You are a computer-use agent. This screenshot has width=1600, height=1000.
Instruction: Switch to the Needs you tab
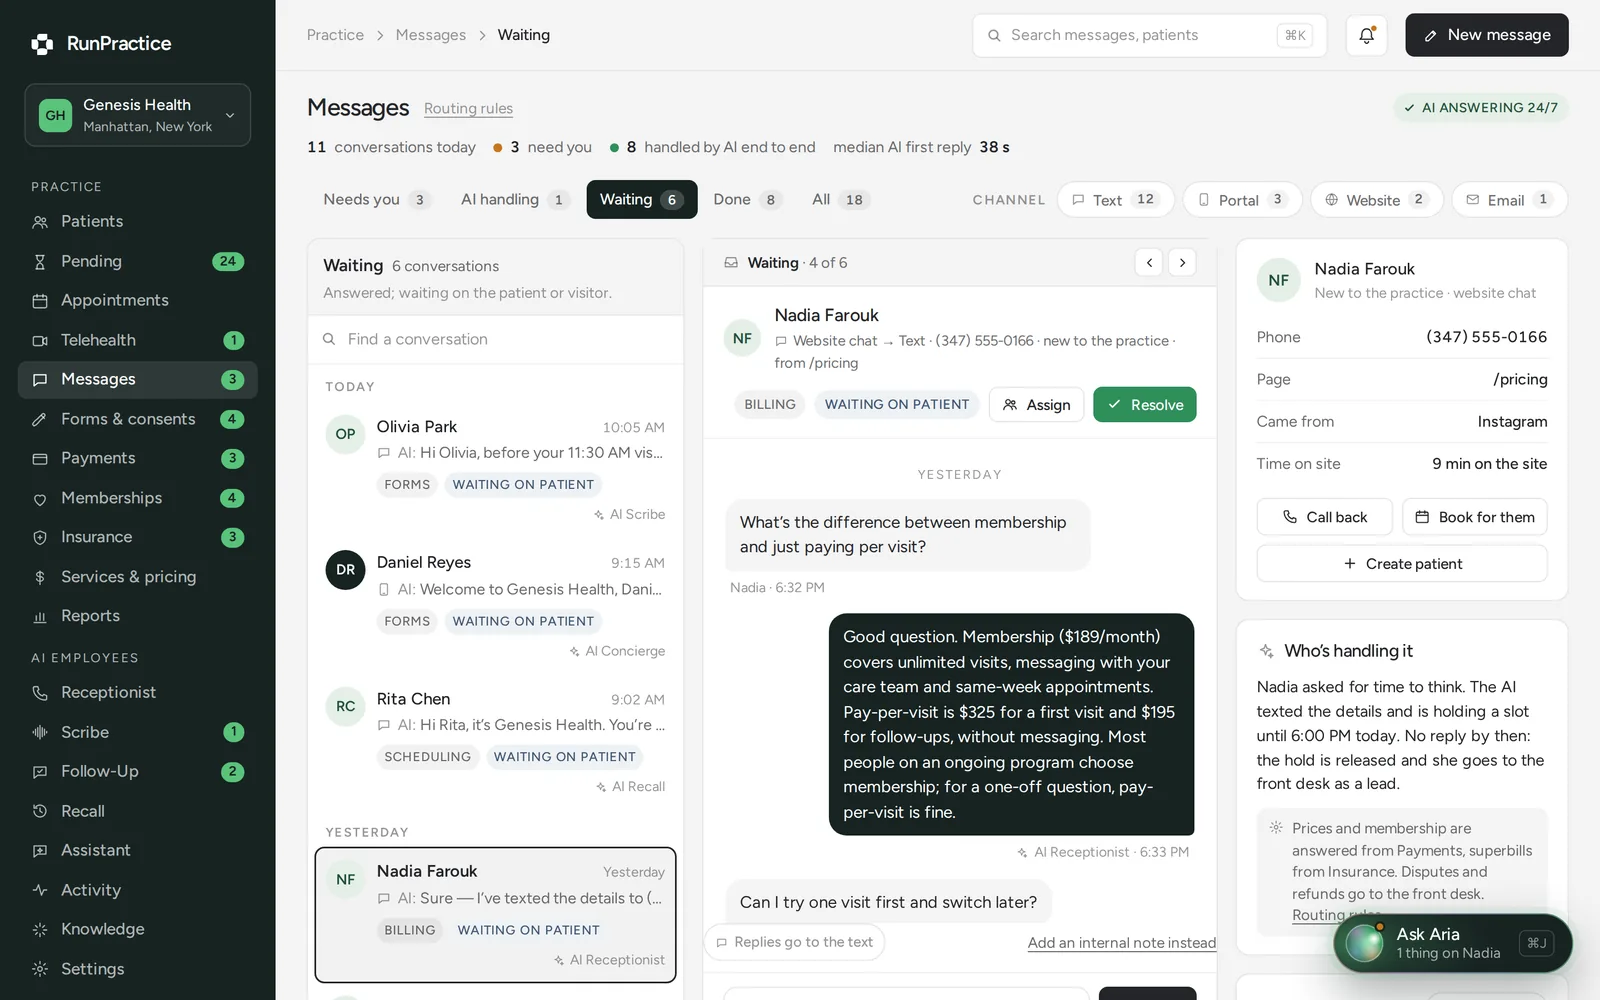[376, 200]
